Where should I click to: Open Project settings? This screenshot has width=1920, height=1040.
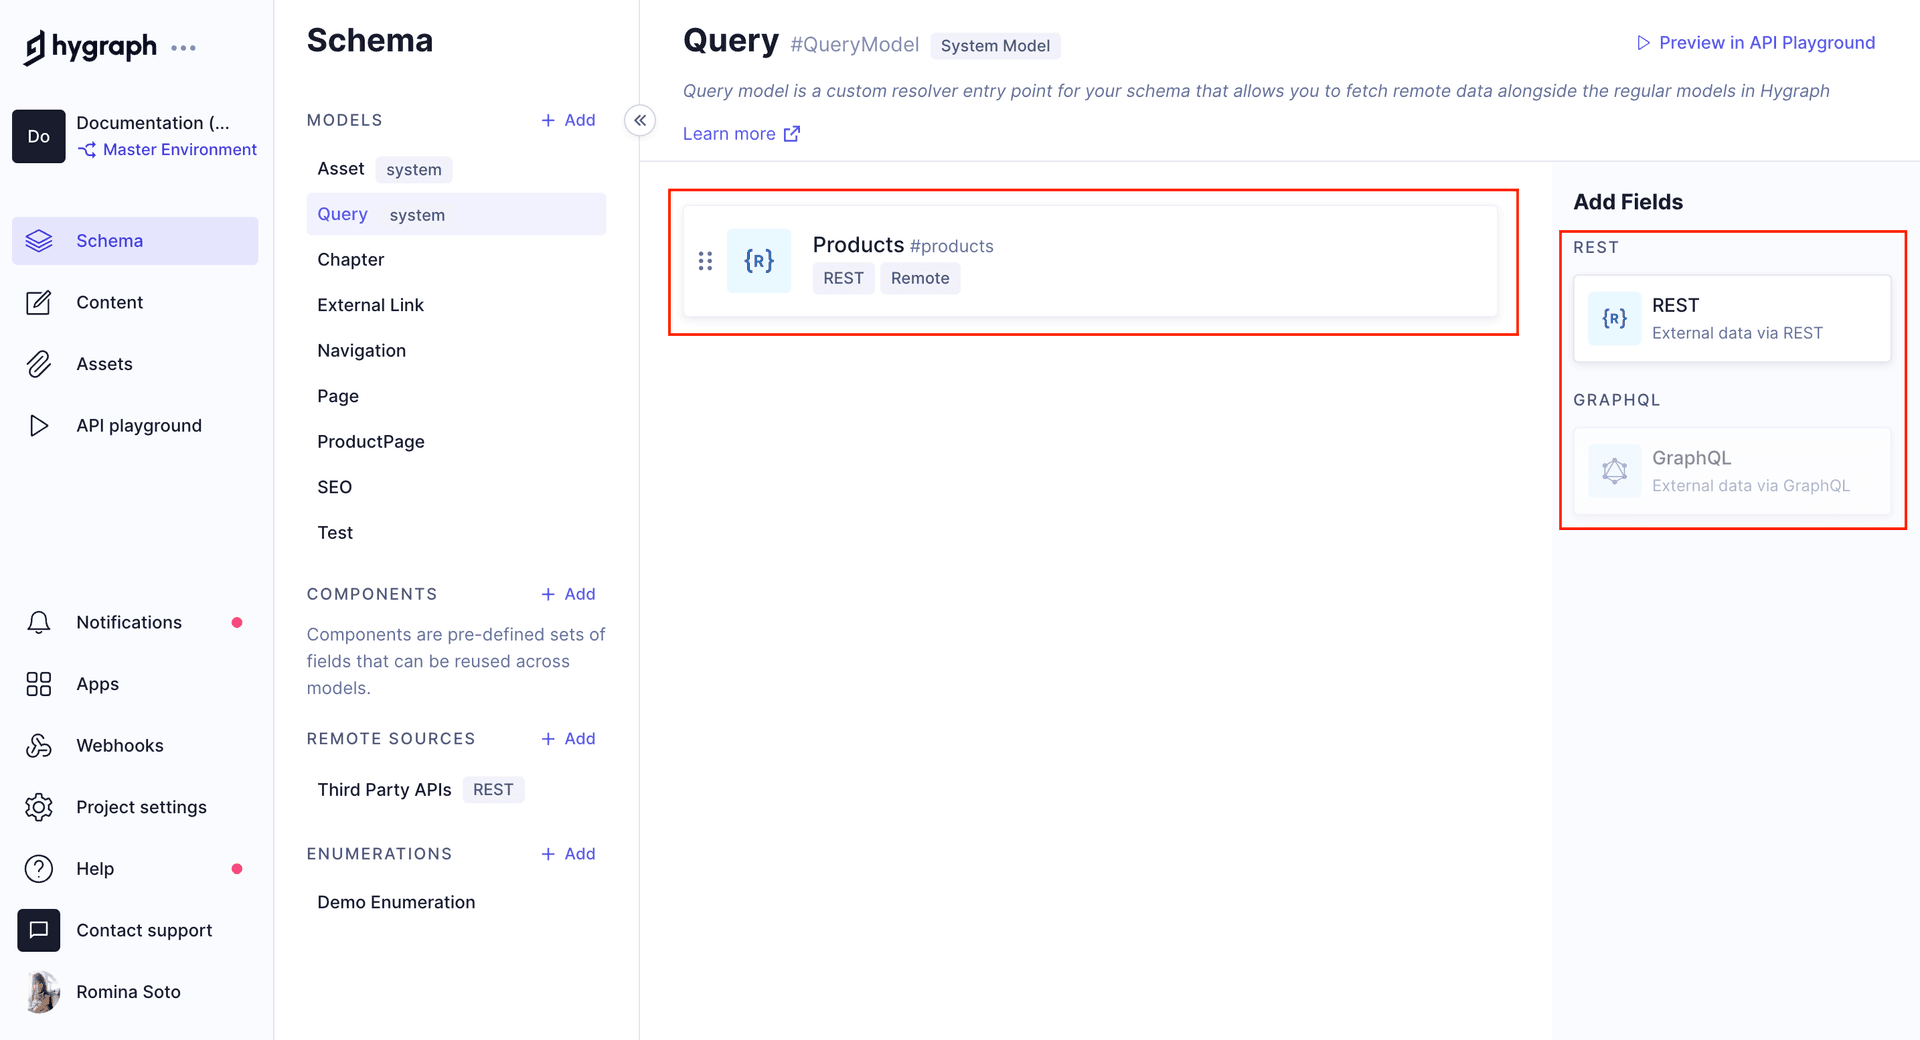135,807
